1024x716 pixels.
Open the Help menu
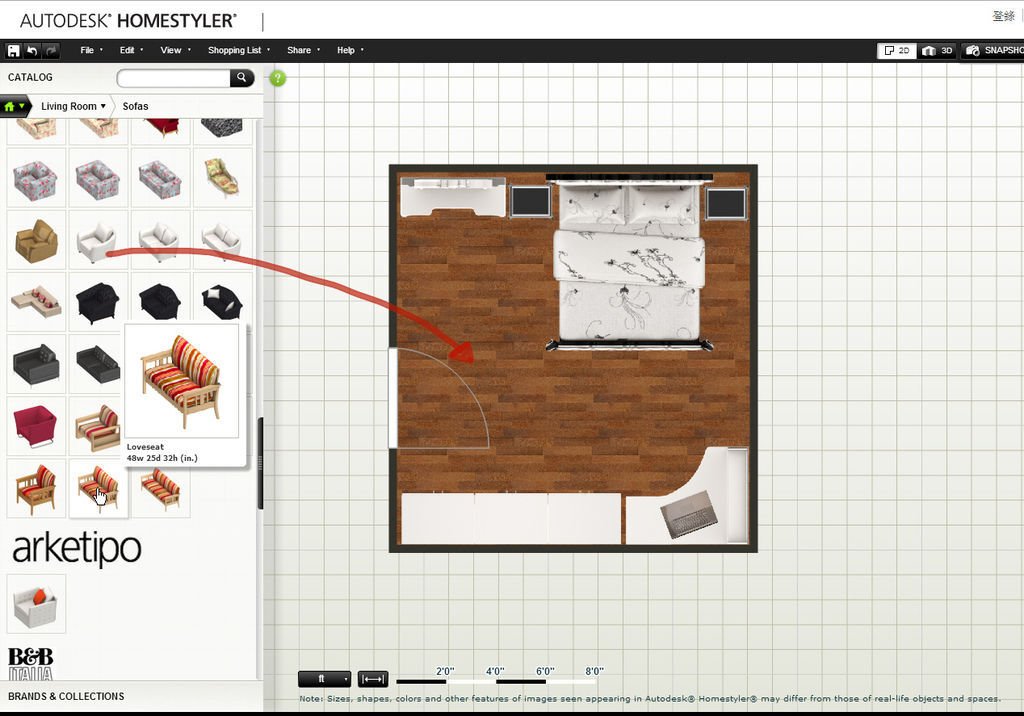click(350, 50)
